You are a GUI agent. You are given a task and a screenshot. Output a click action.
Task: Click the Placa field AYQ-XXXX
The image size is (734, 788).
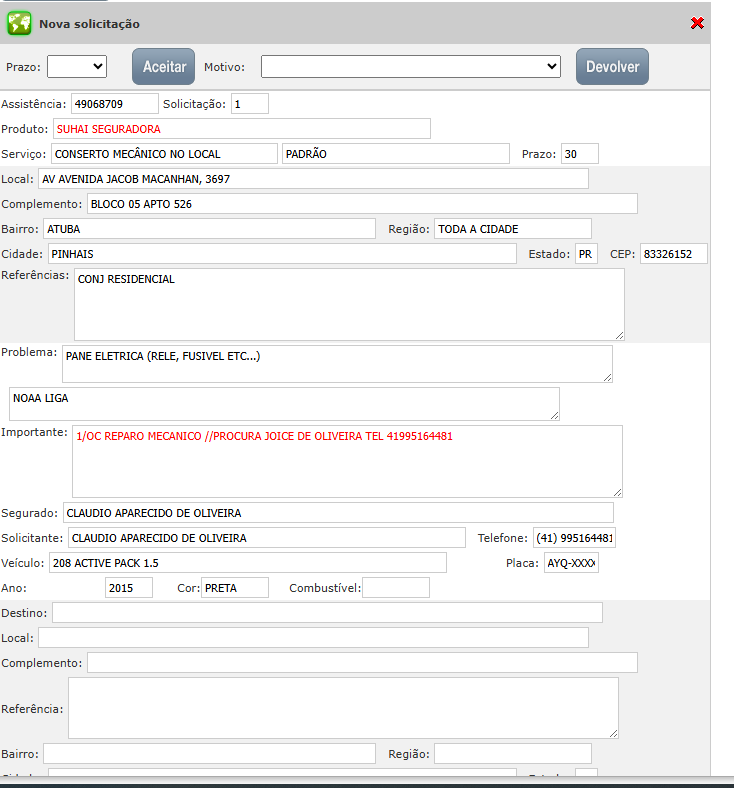point(571,563)
